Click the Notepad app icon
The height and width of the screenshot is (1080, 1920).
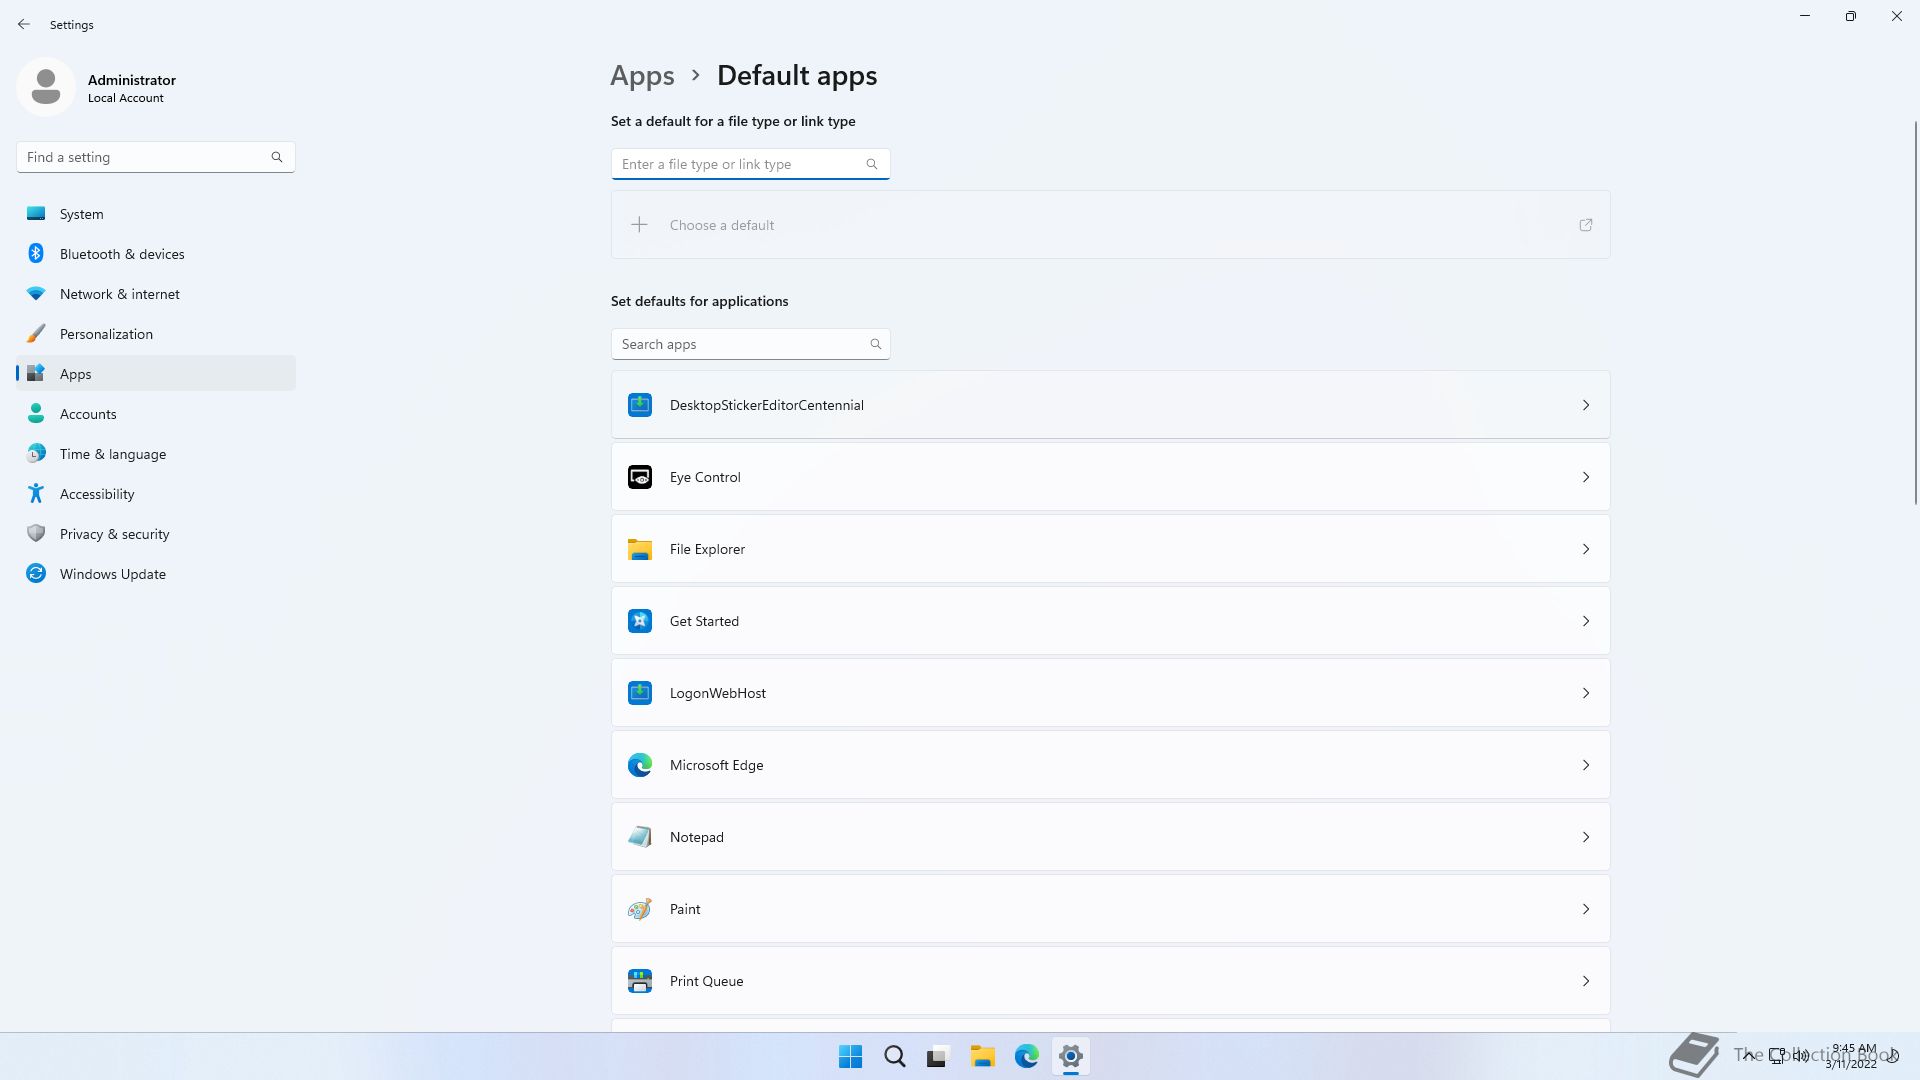coord(640,837)
